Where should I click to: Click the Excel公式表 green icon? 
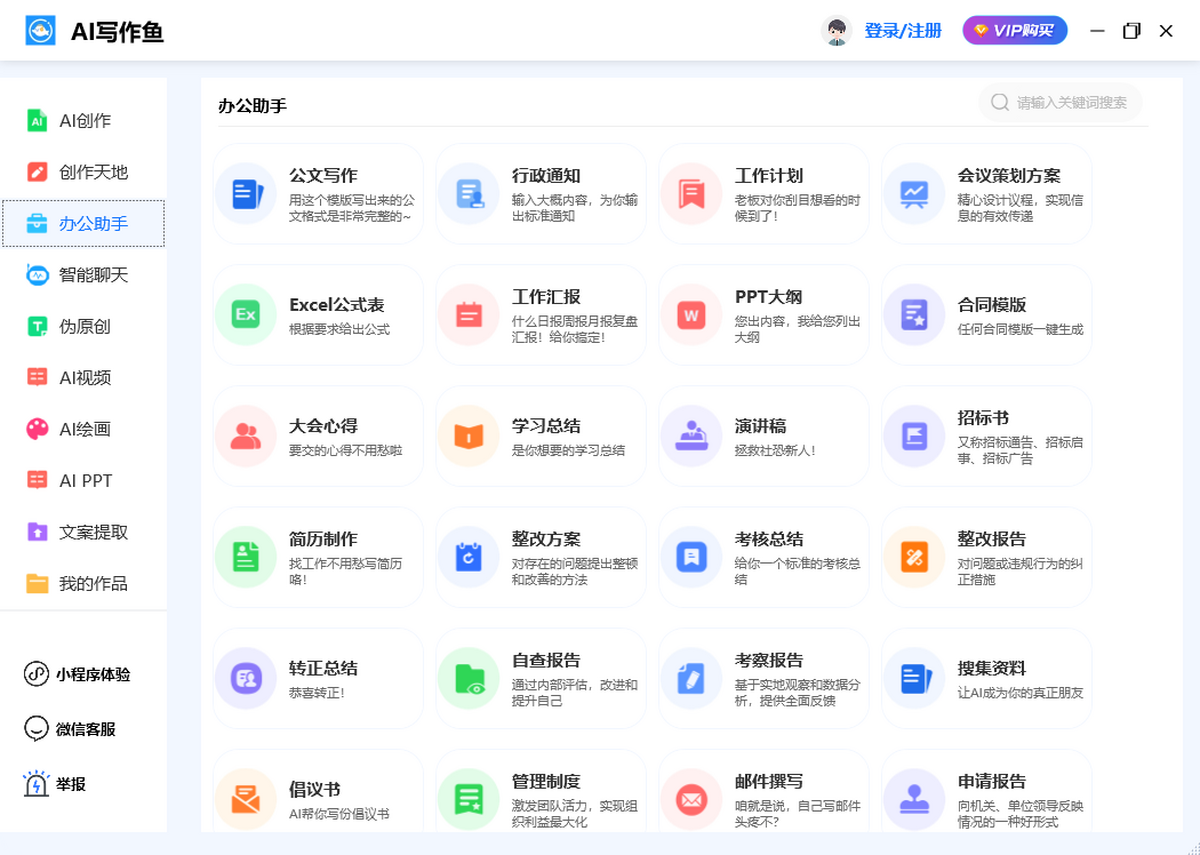(x=246, y=315)
